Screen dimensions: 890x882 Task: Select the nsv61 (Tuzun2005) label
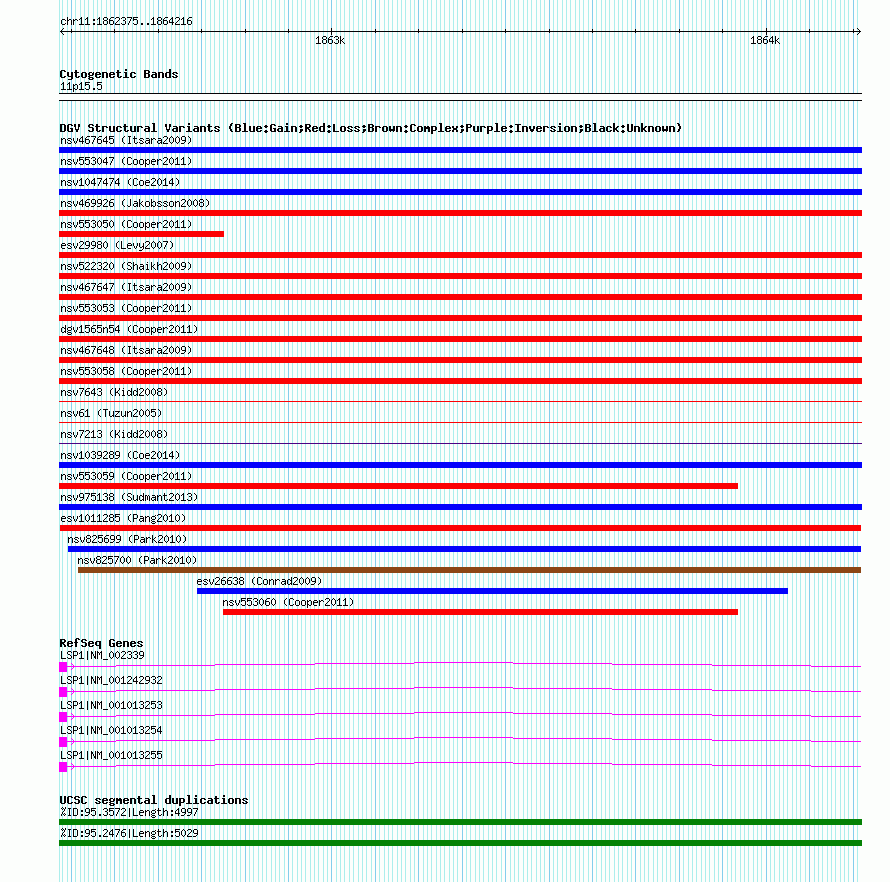111,413
